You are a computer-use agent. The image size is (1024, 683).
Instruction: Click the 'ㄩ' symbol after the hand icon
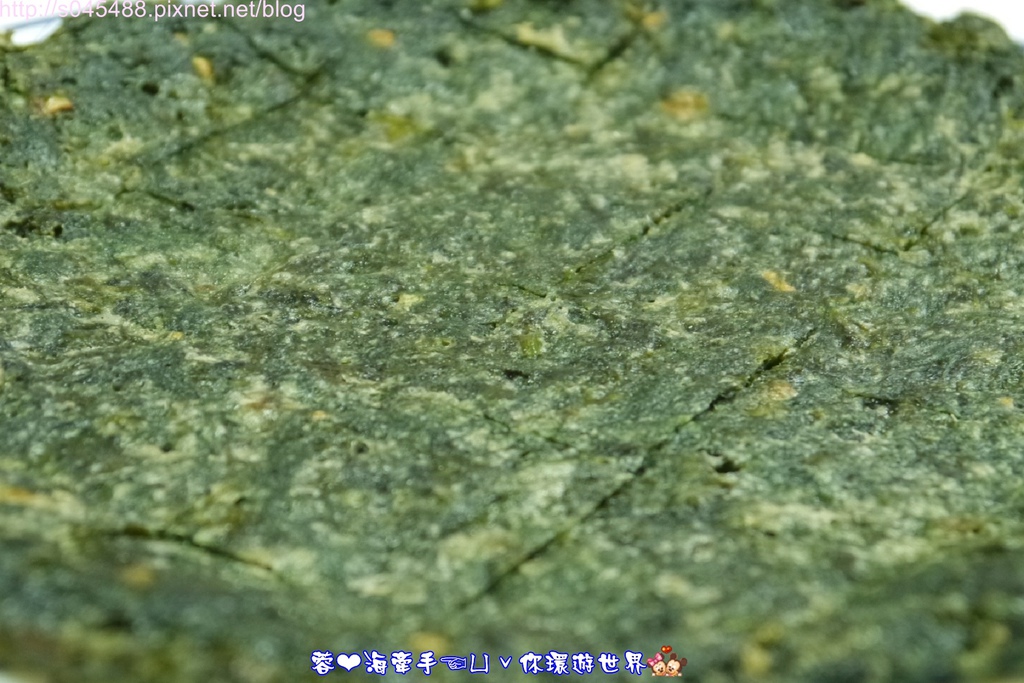point(480,663)
